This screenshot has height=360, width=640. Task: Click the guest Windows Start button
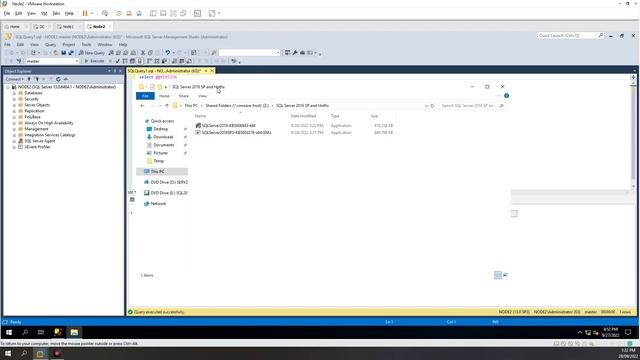click(x=9, y=332)
